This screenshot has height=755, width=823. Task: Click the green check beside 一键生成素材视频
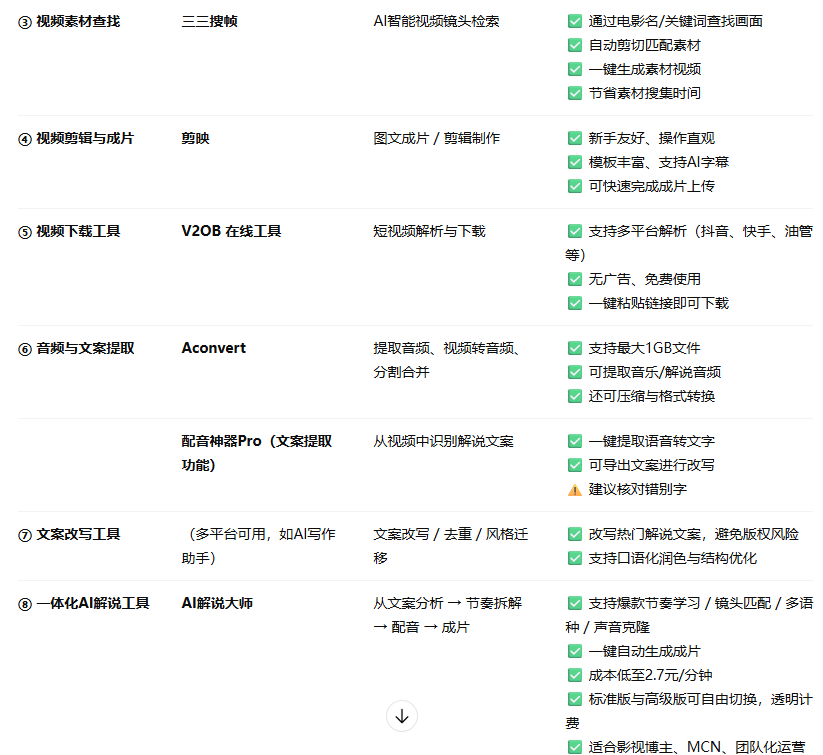pyautogui.click(x=575, y=69)
